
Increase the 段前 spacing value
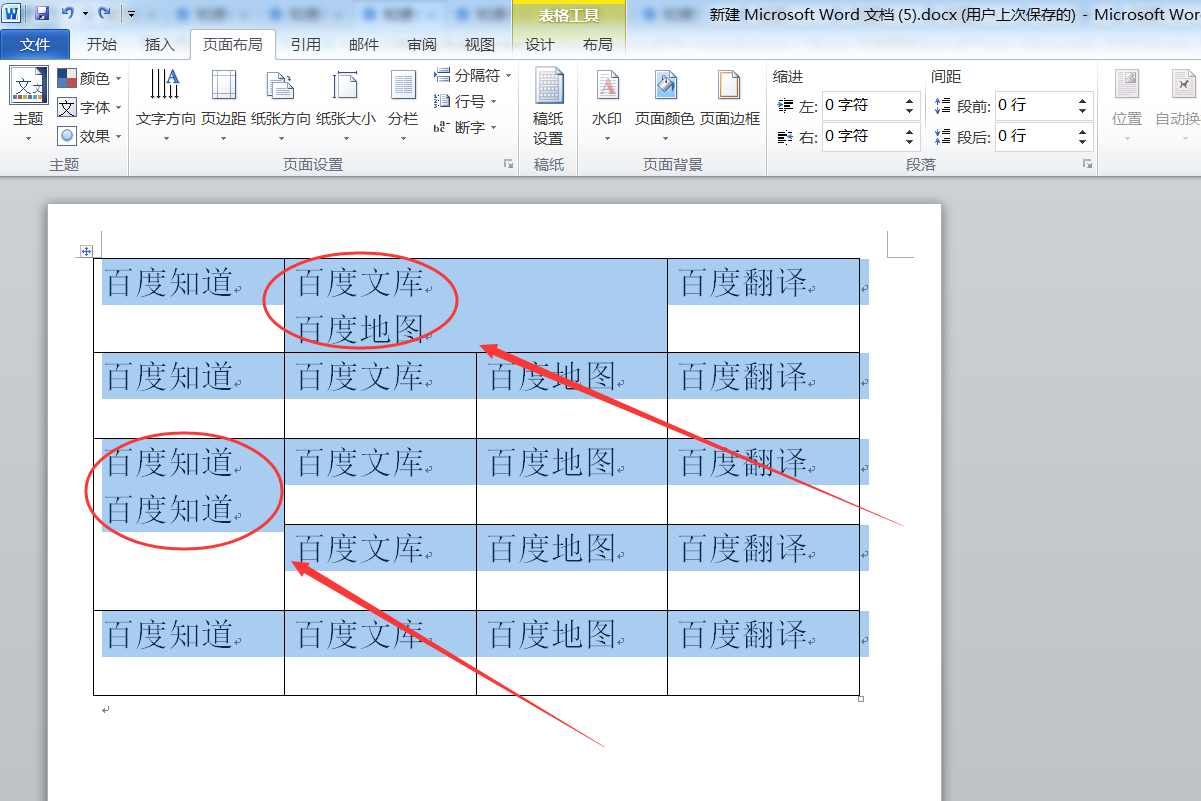[1083, 100]
